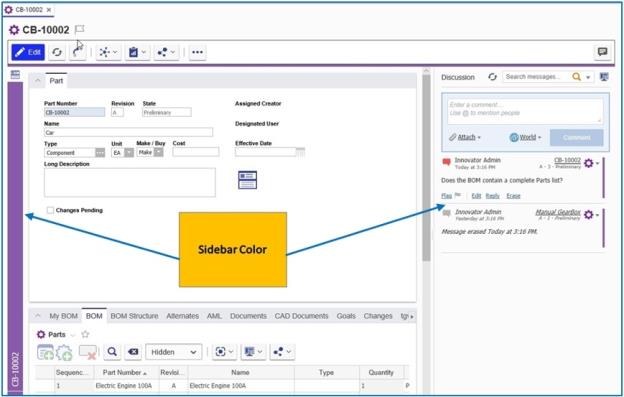624x397 pixels.
Task: Switch to the Goals tab
Action: (346, 316)
